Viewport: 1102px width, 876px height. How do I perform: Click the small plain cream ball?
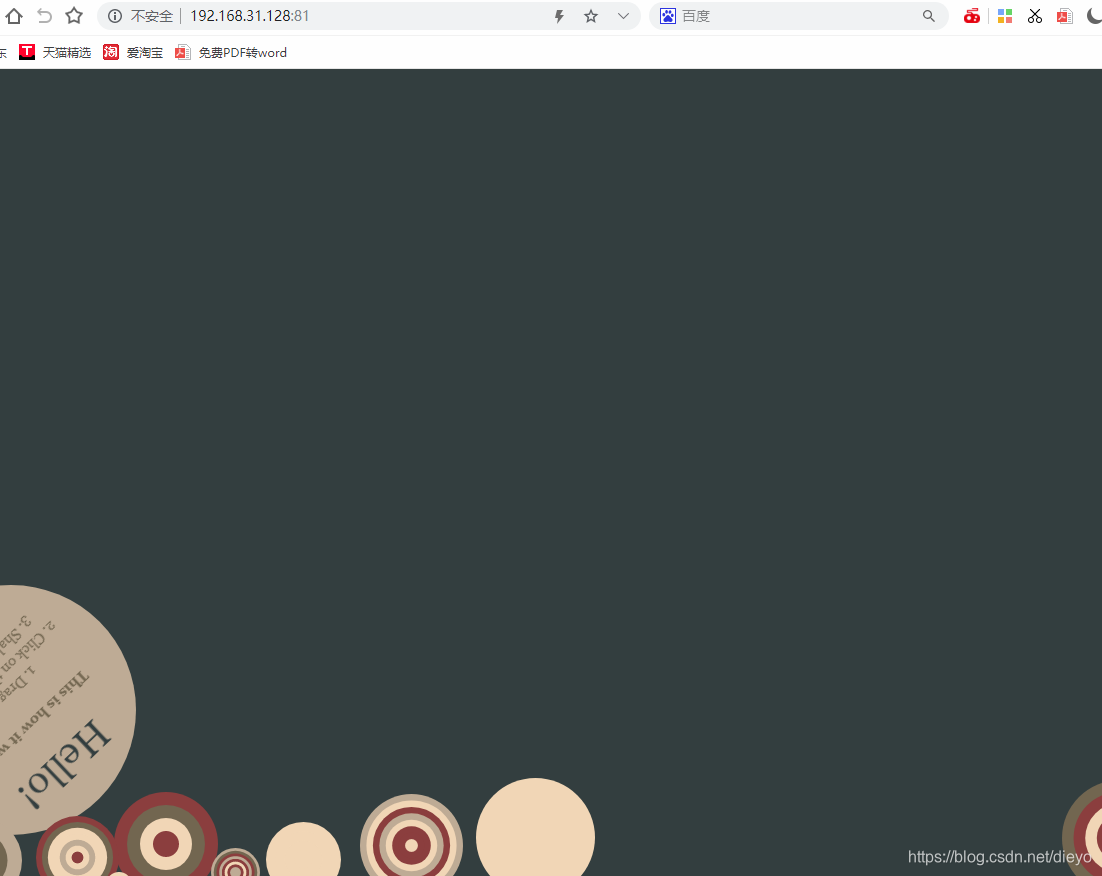click(304, 851)
